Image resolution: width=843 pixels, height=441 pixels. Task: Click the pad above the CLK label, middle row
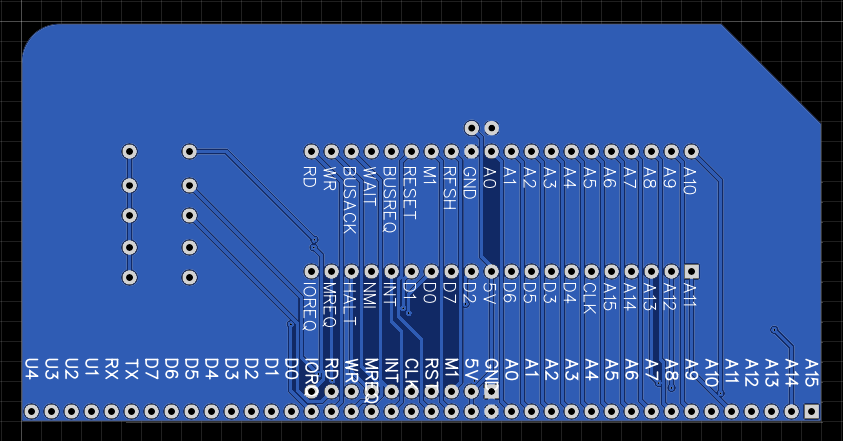coord(591,272)
